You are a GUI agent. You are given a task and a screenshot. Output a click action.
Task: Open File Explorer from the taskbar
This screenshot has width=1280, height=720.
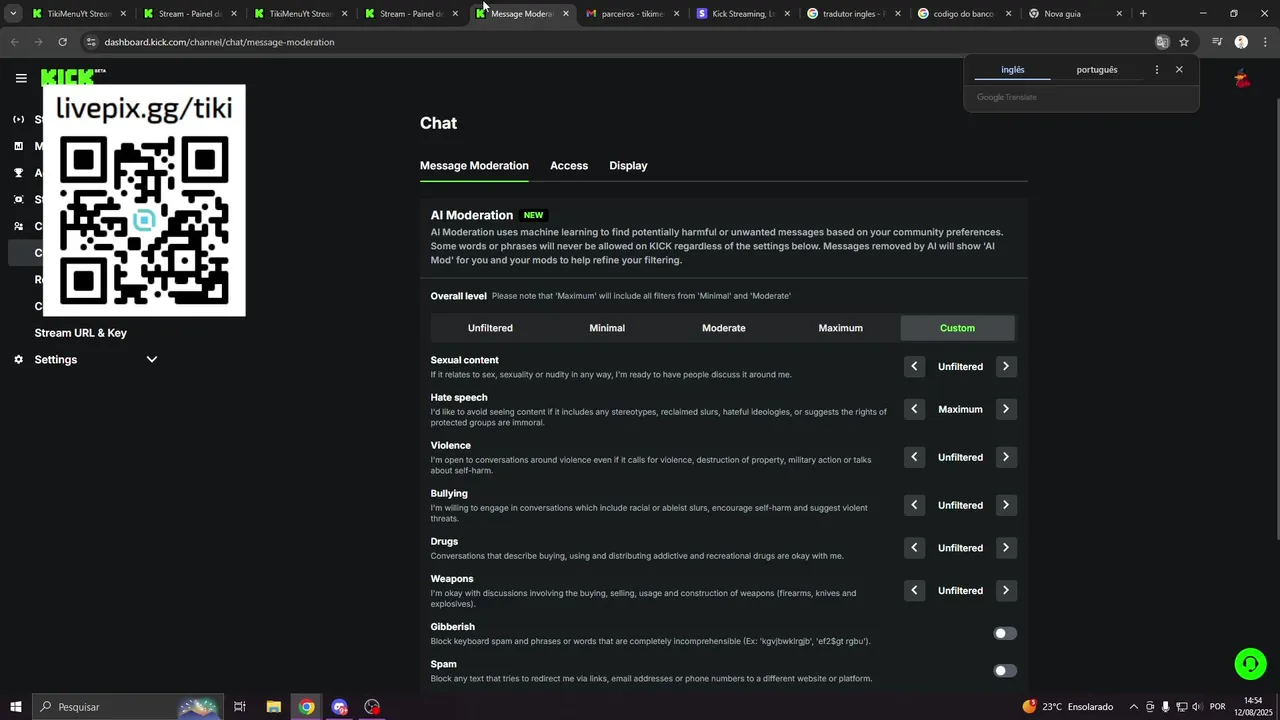(273, 707)
